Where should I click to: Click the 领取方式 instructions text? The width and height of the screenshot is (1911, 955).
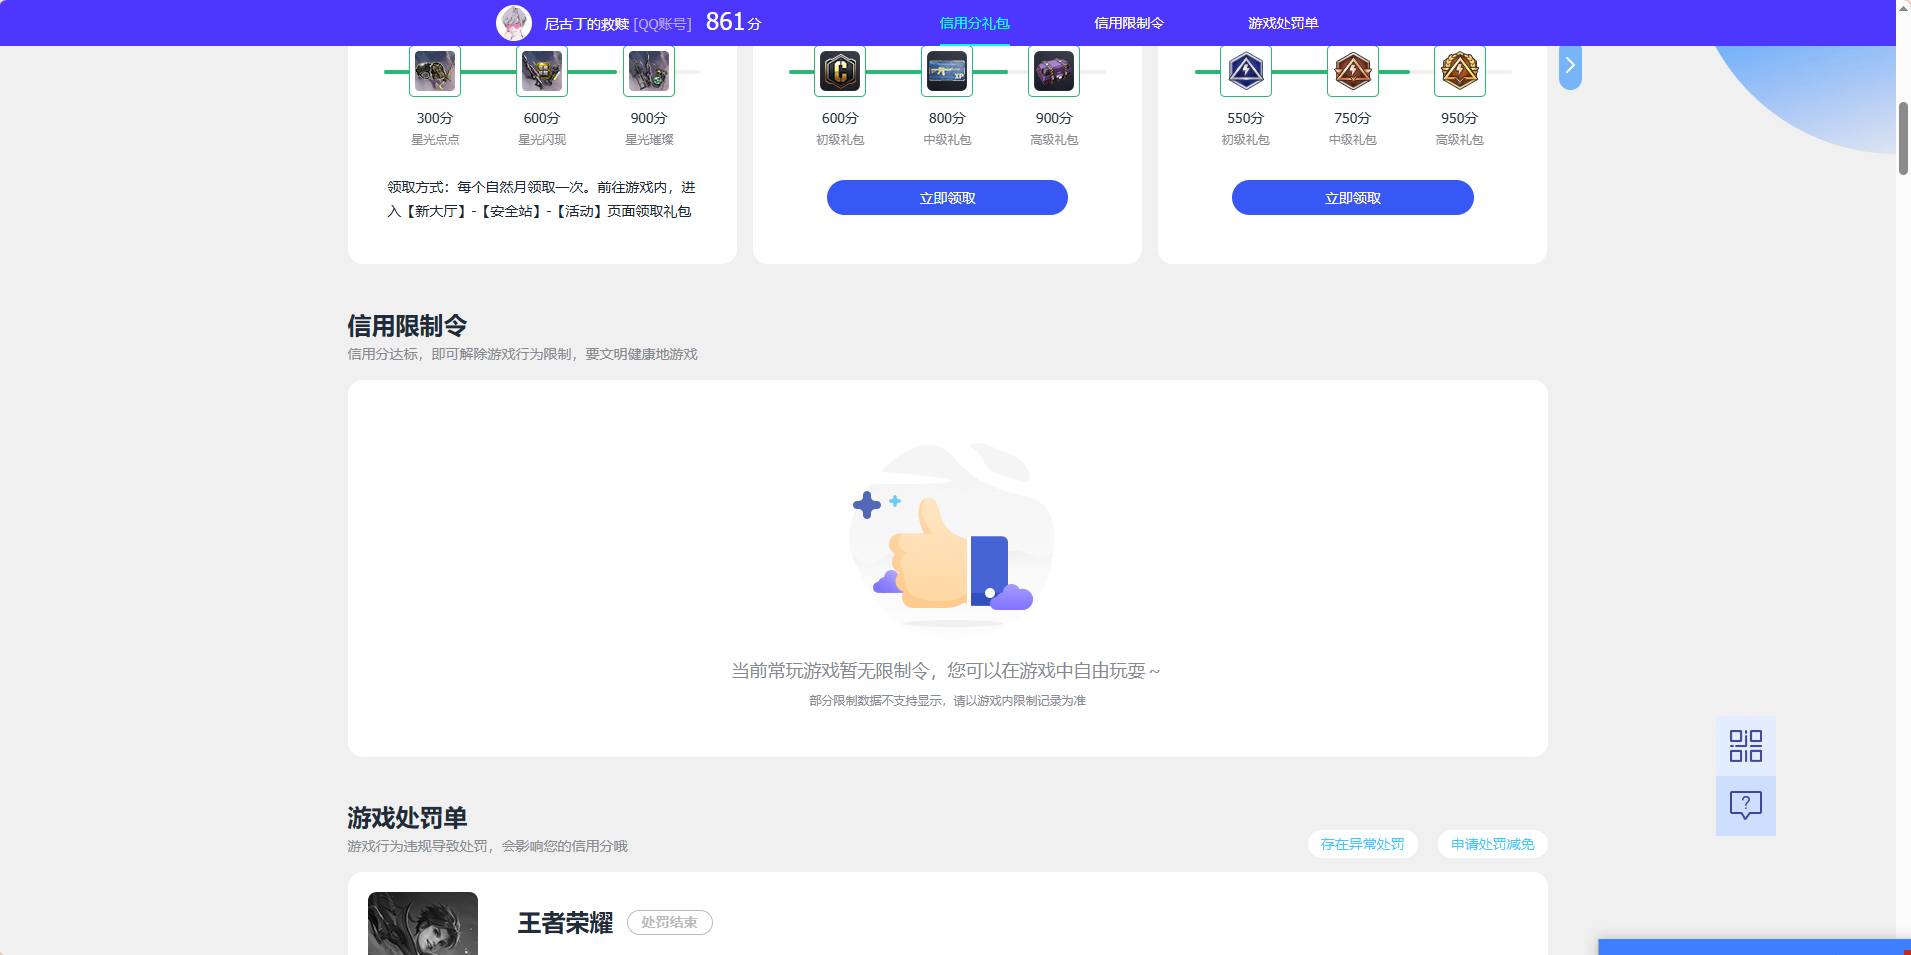[541, 199]
